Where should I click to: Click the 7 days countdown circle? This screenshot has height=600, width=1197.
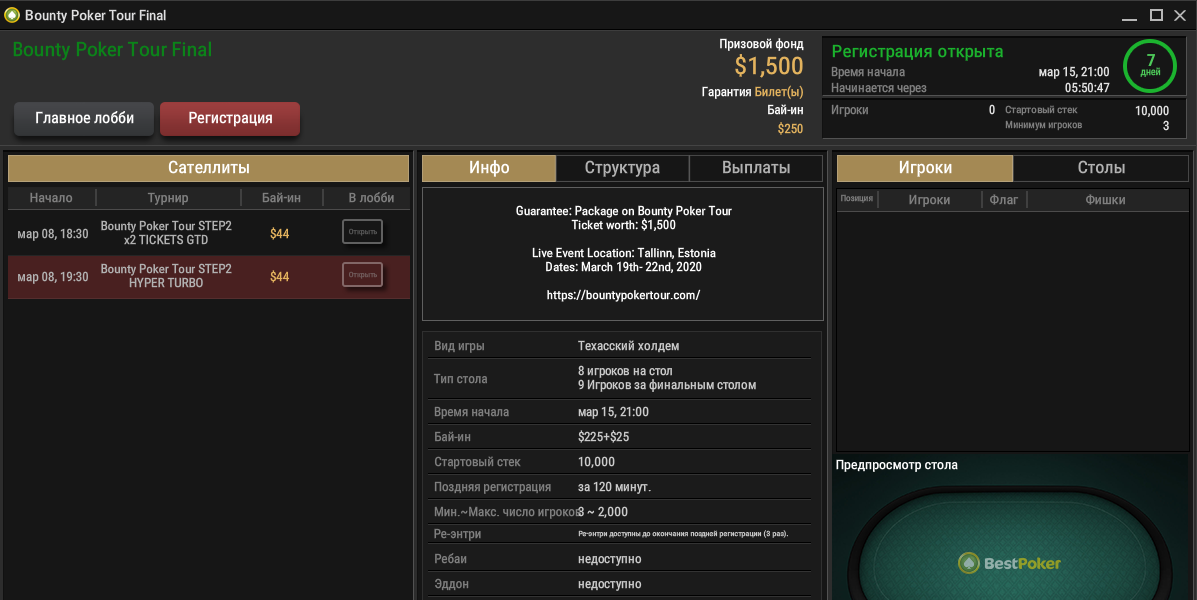(1150, 65)
